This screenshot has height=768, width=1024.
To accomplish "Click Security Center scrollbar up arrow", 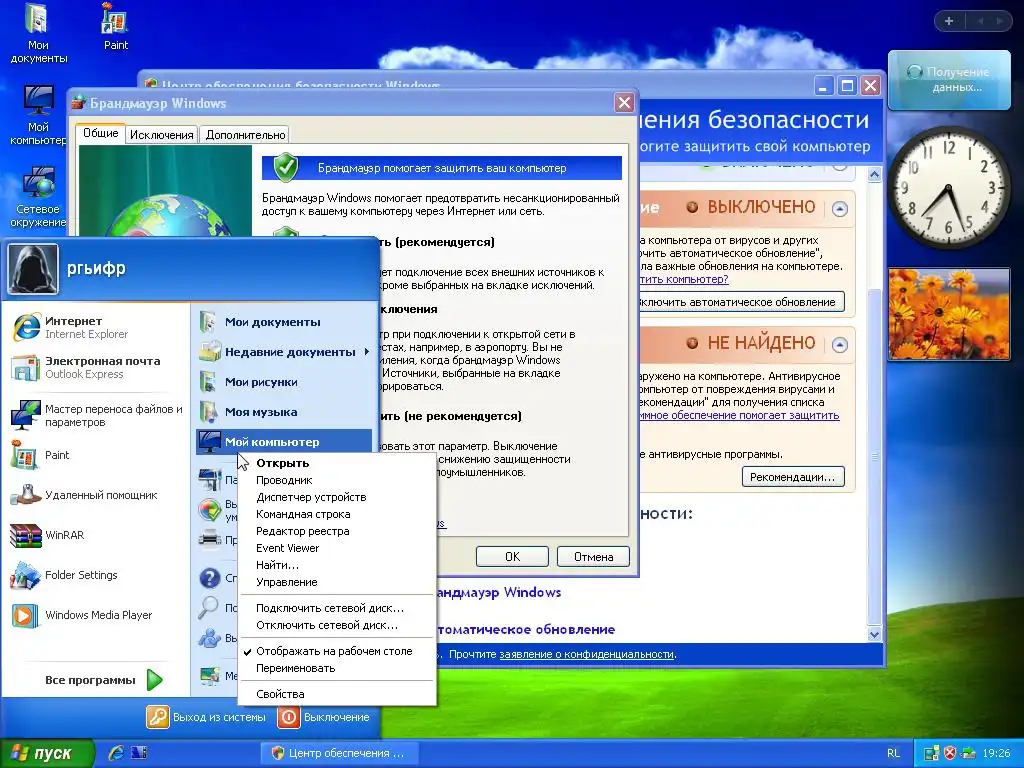I will click(x=874, y=175).
